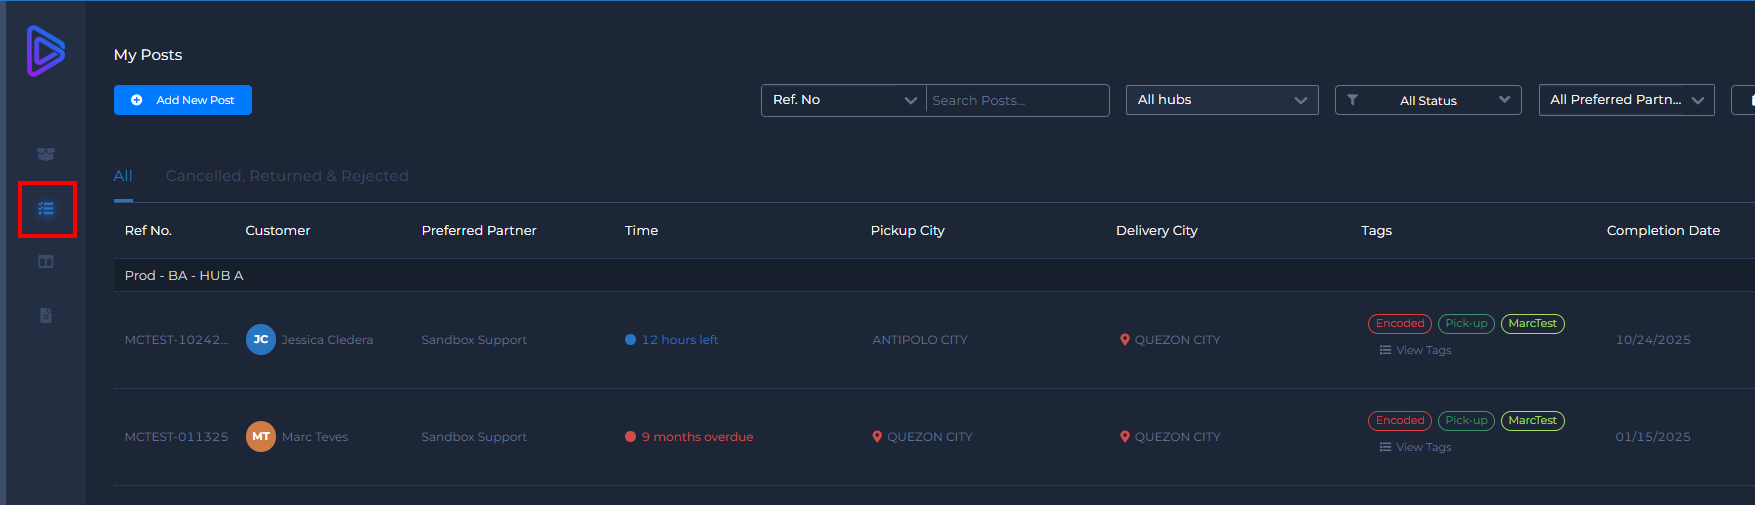The image size is (1755, 505).
Task: Click Marc Teves' MT avatar
Action: (x=261, y=437)
